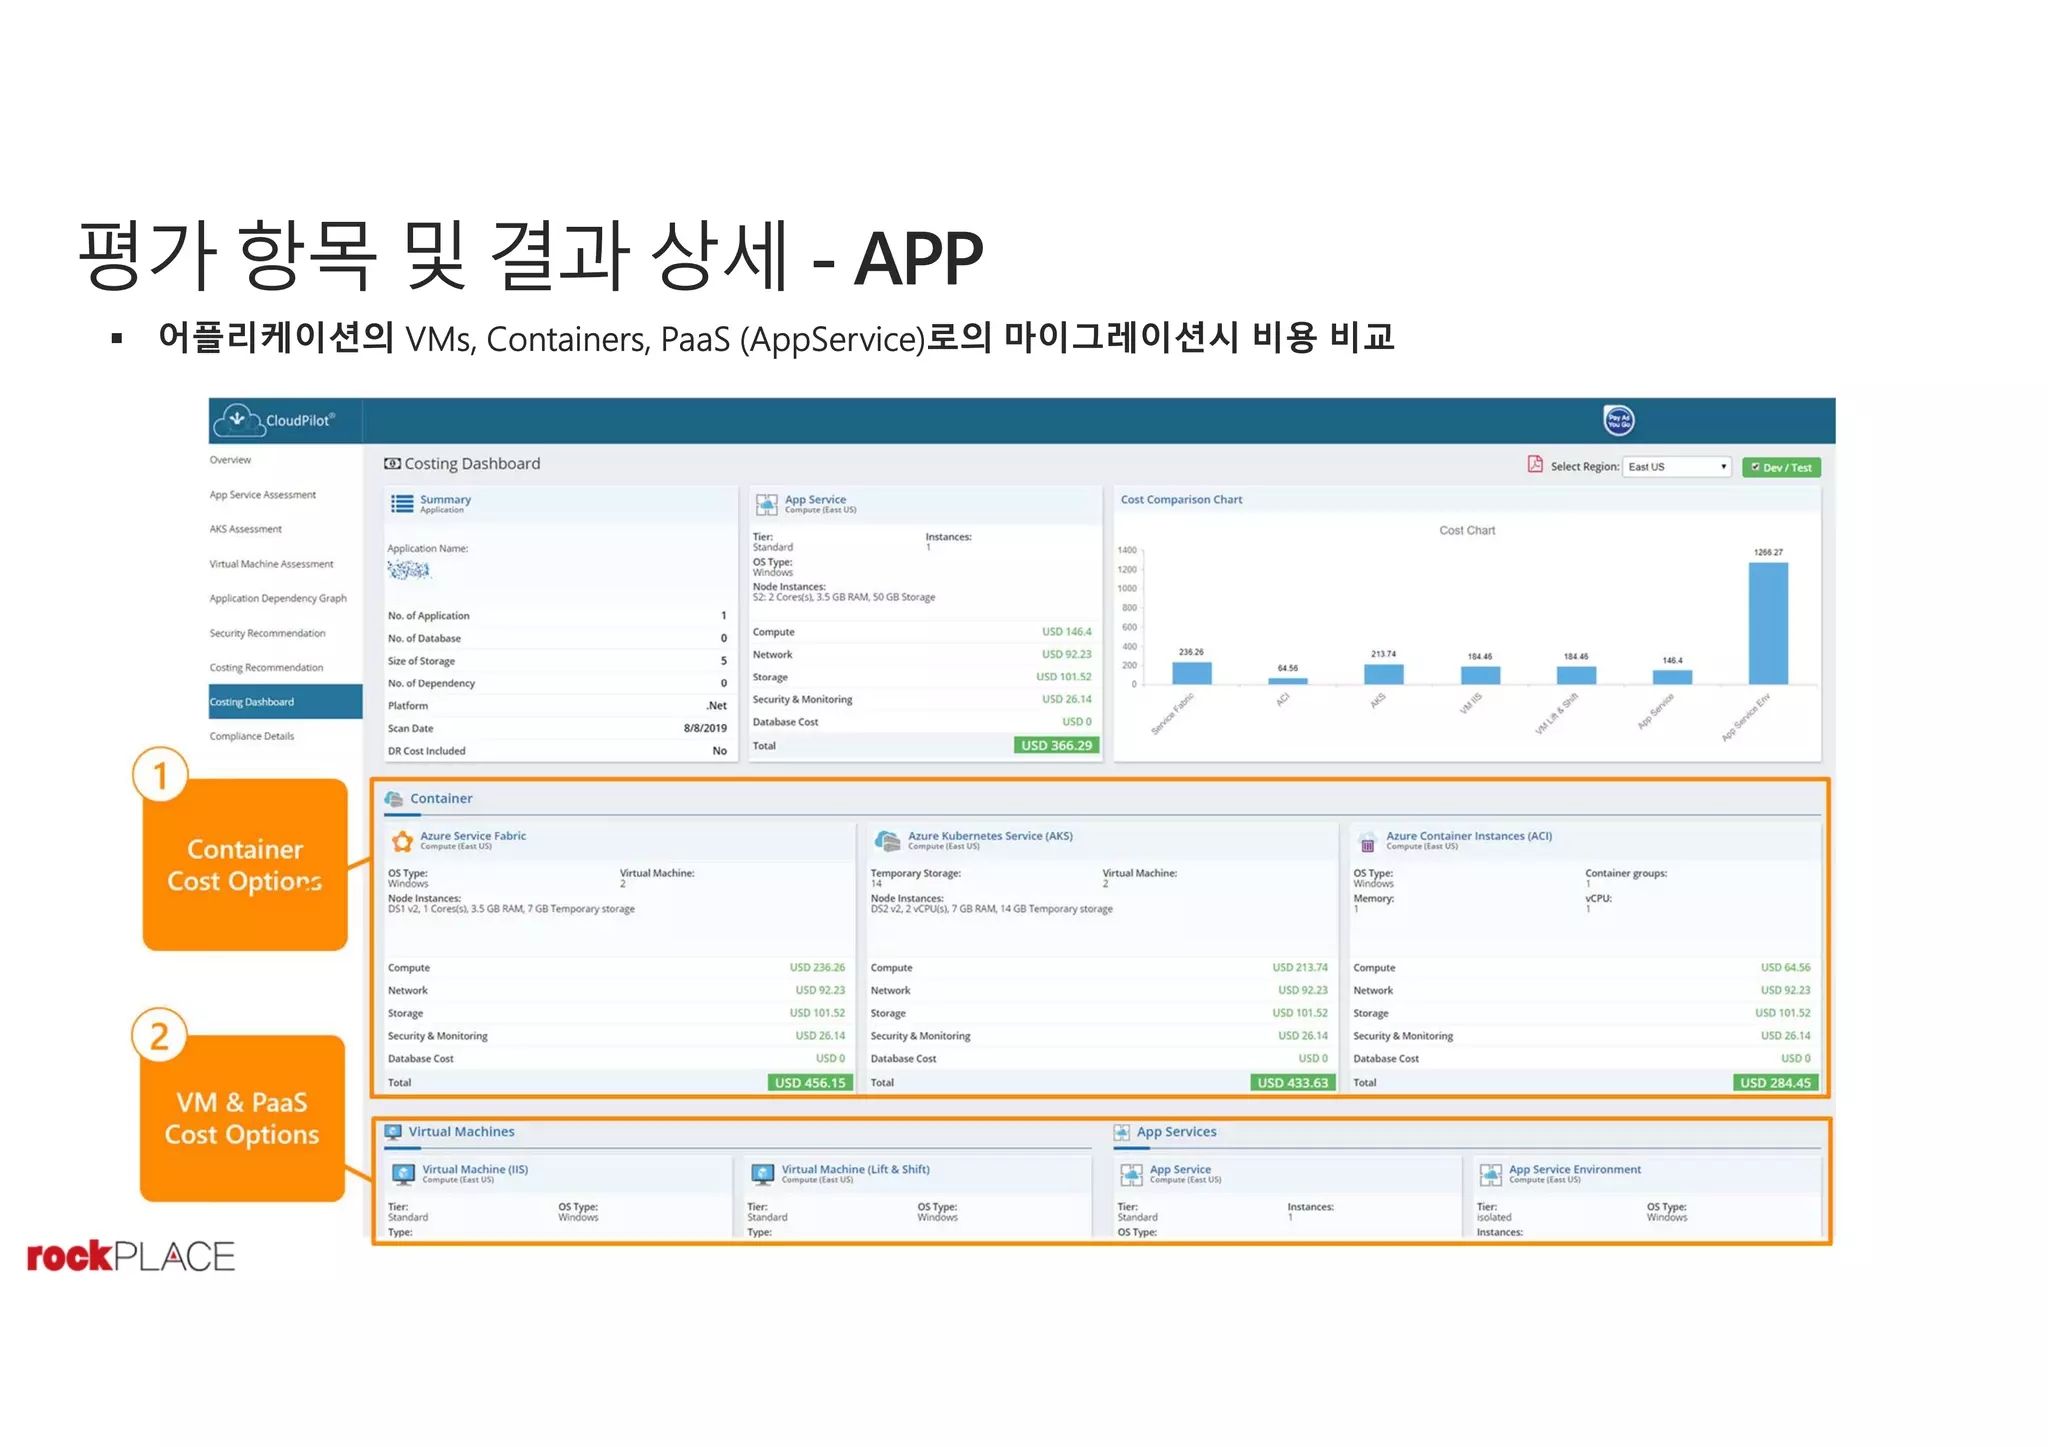Image resolution: width=2048 pixels, height=1447 pixels.
Task: Click AKS Compute value USD 213.74
Action: (x=1300, y=967)
